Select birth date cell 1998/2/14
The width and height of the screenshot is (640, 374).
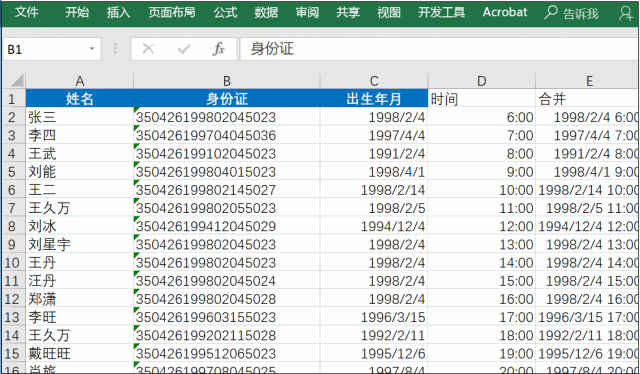[374, 189]
